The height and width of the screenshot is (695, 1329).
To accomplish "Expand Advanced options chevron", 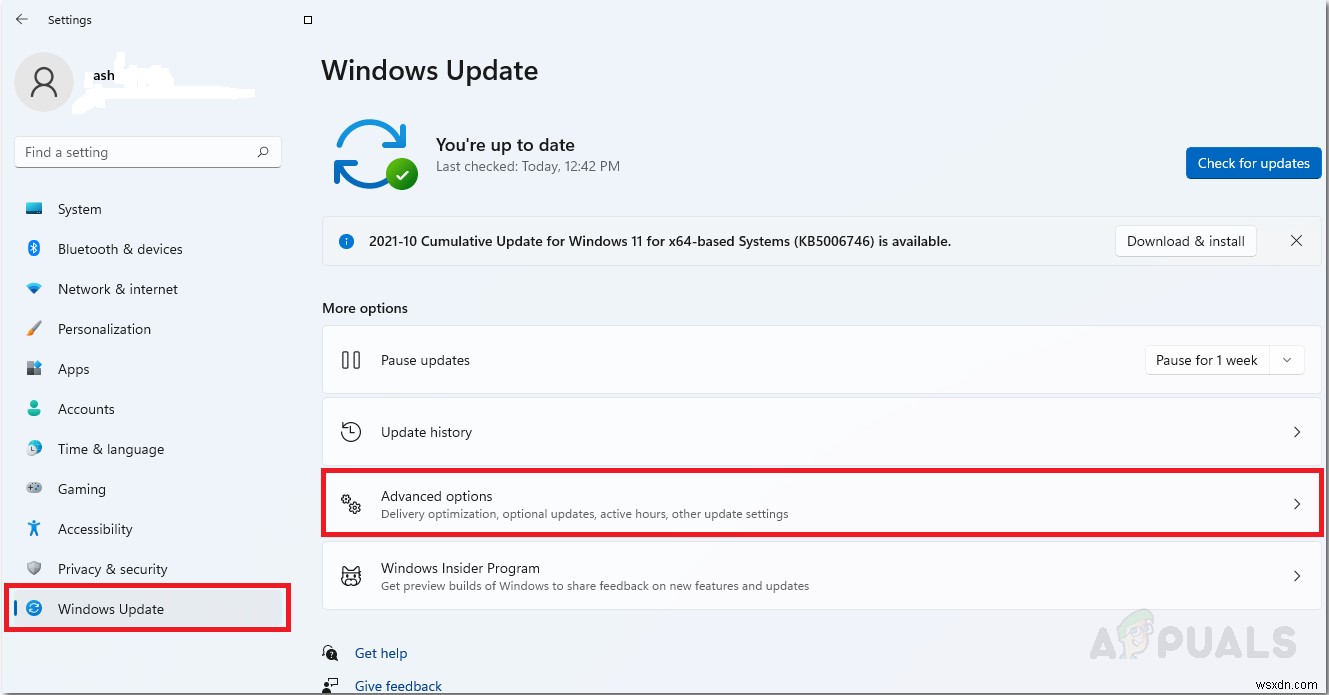I will click(x=1297, y=504).
